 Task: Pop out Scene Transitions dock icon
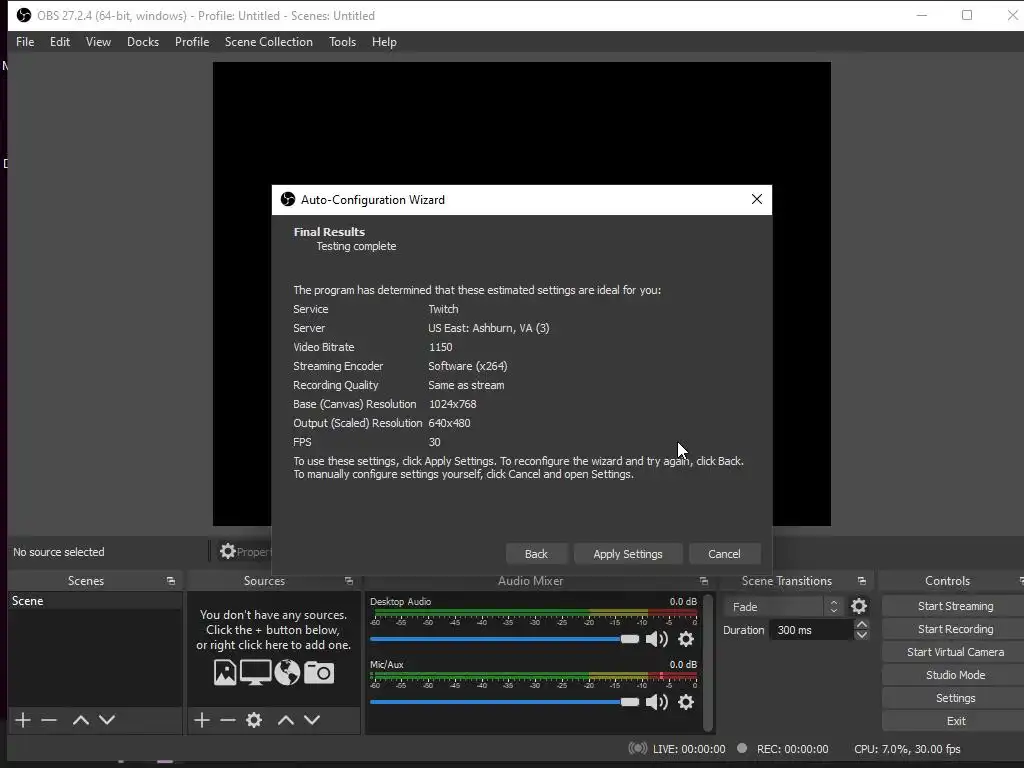(x=861, y=581)
